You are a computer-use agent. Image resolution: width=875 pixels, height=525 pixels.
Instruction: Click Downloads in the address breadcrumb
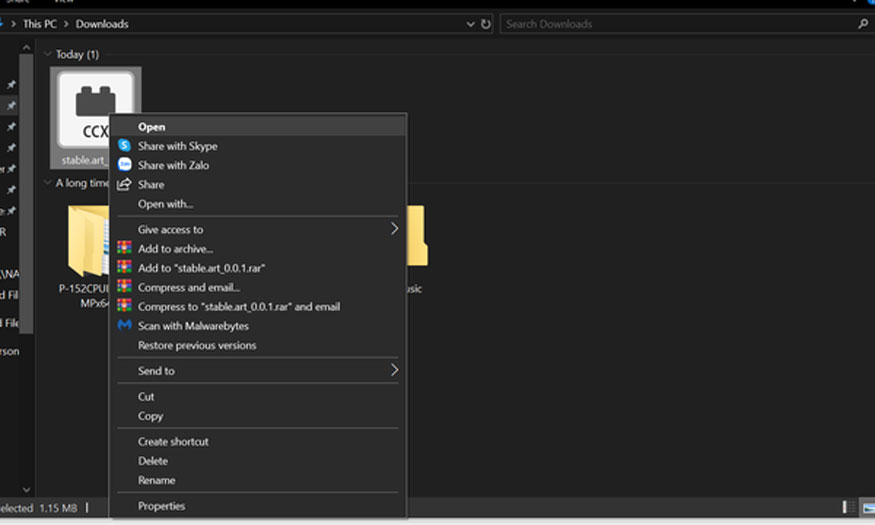[102, 24]
